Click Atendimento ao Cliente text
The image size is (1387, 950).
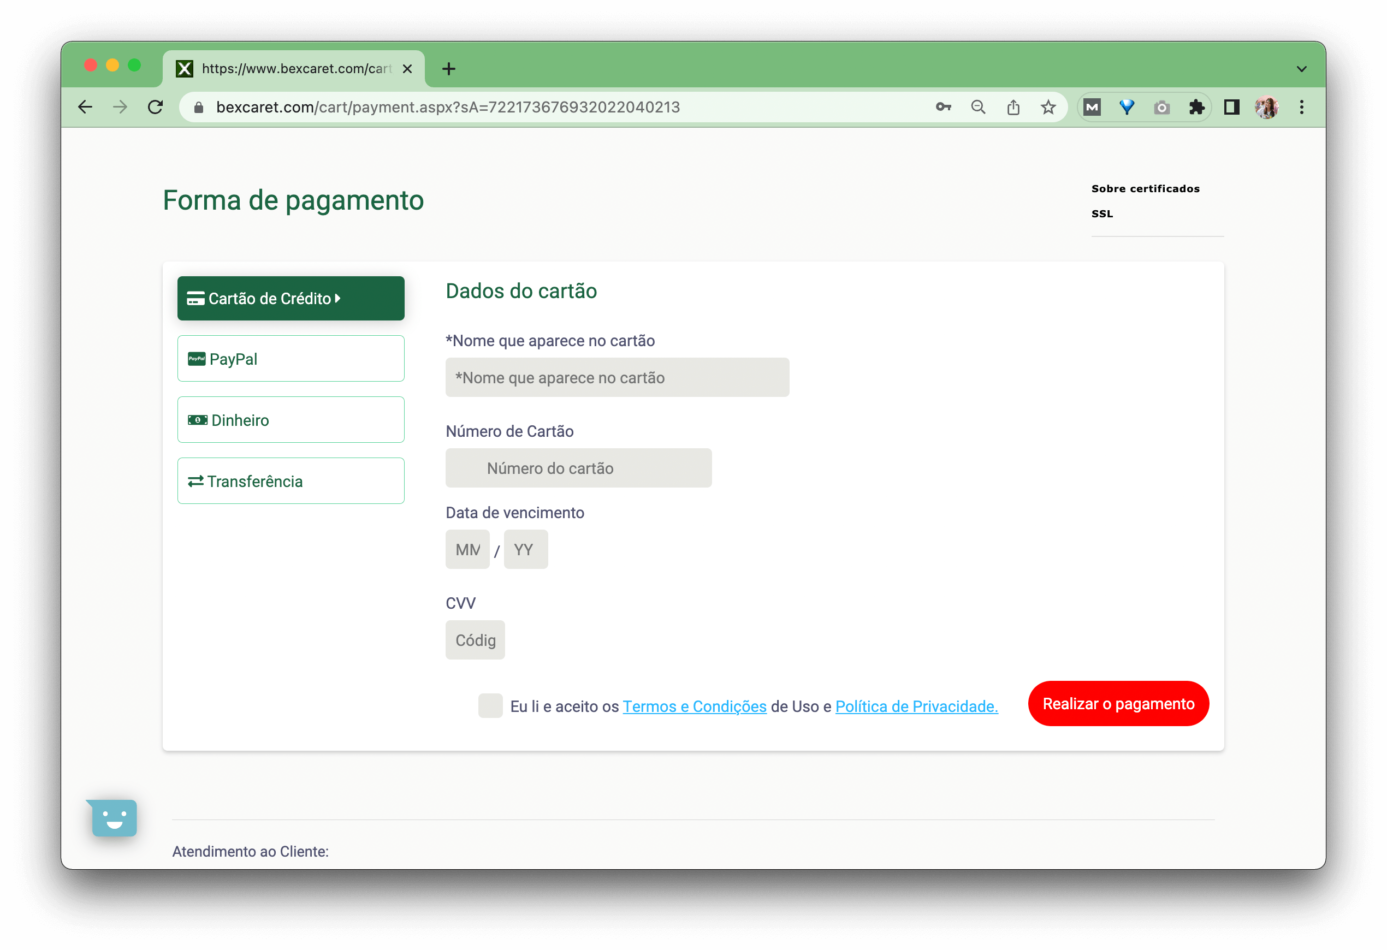pos(250,852)
